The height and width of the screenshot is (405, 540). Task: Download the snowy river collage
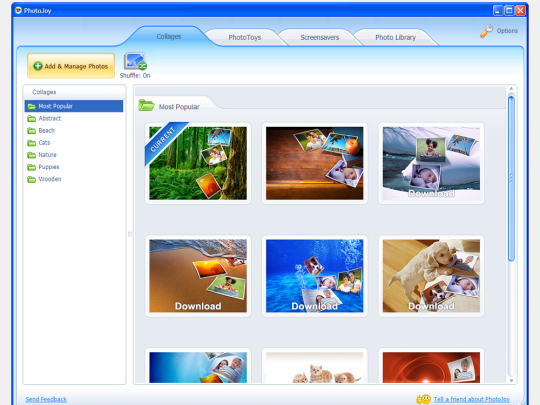431,163
